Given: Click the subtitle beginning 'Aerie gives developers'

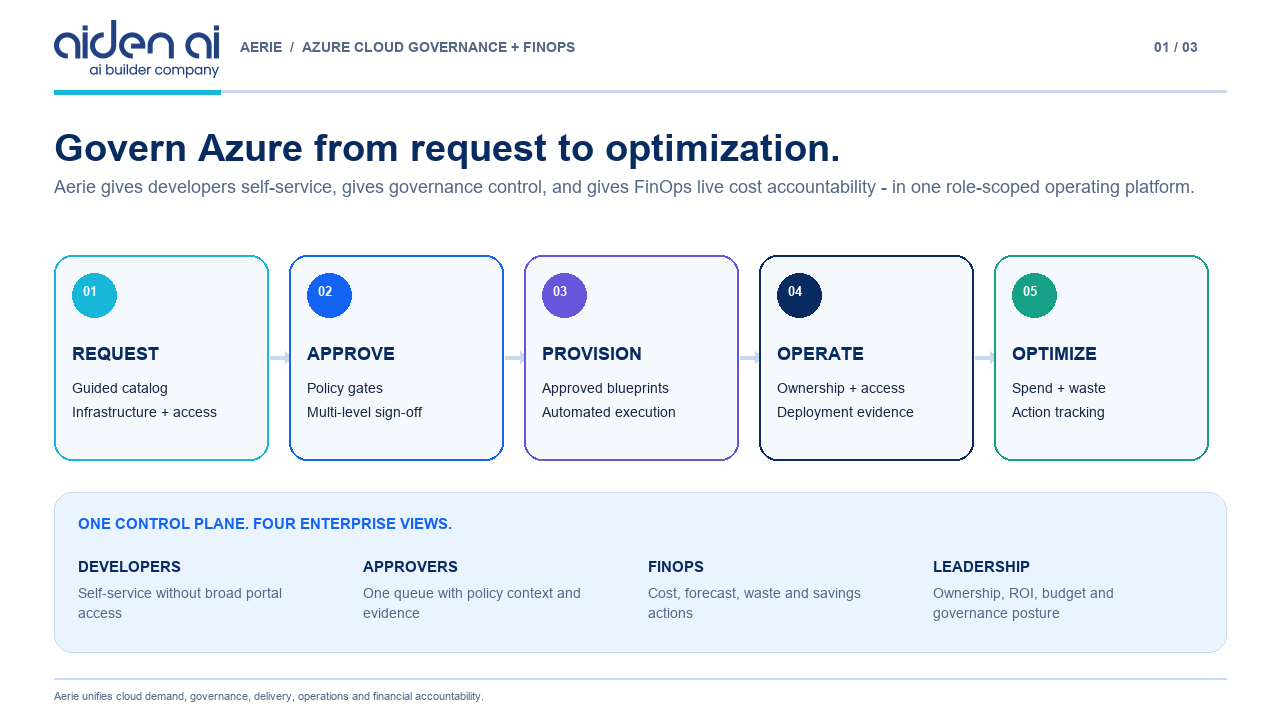Looking at the screenshot, I should (x=624, y=187).
